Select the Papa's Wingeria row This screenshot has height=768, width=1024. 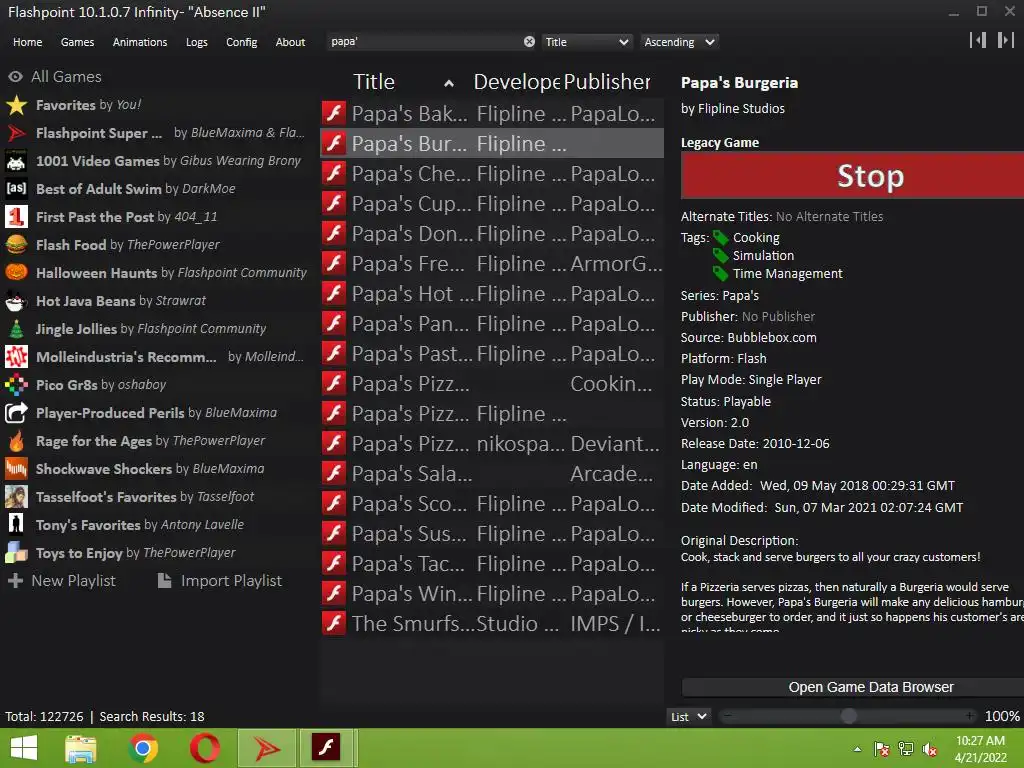(x=492, y=594)
